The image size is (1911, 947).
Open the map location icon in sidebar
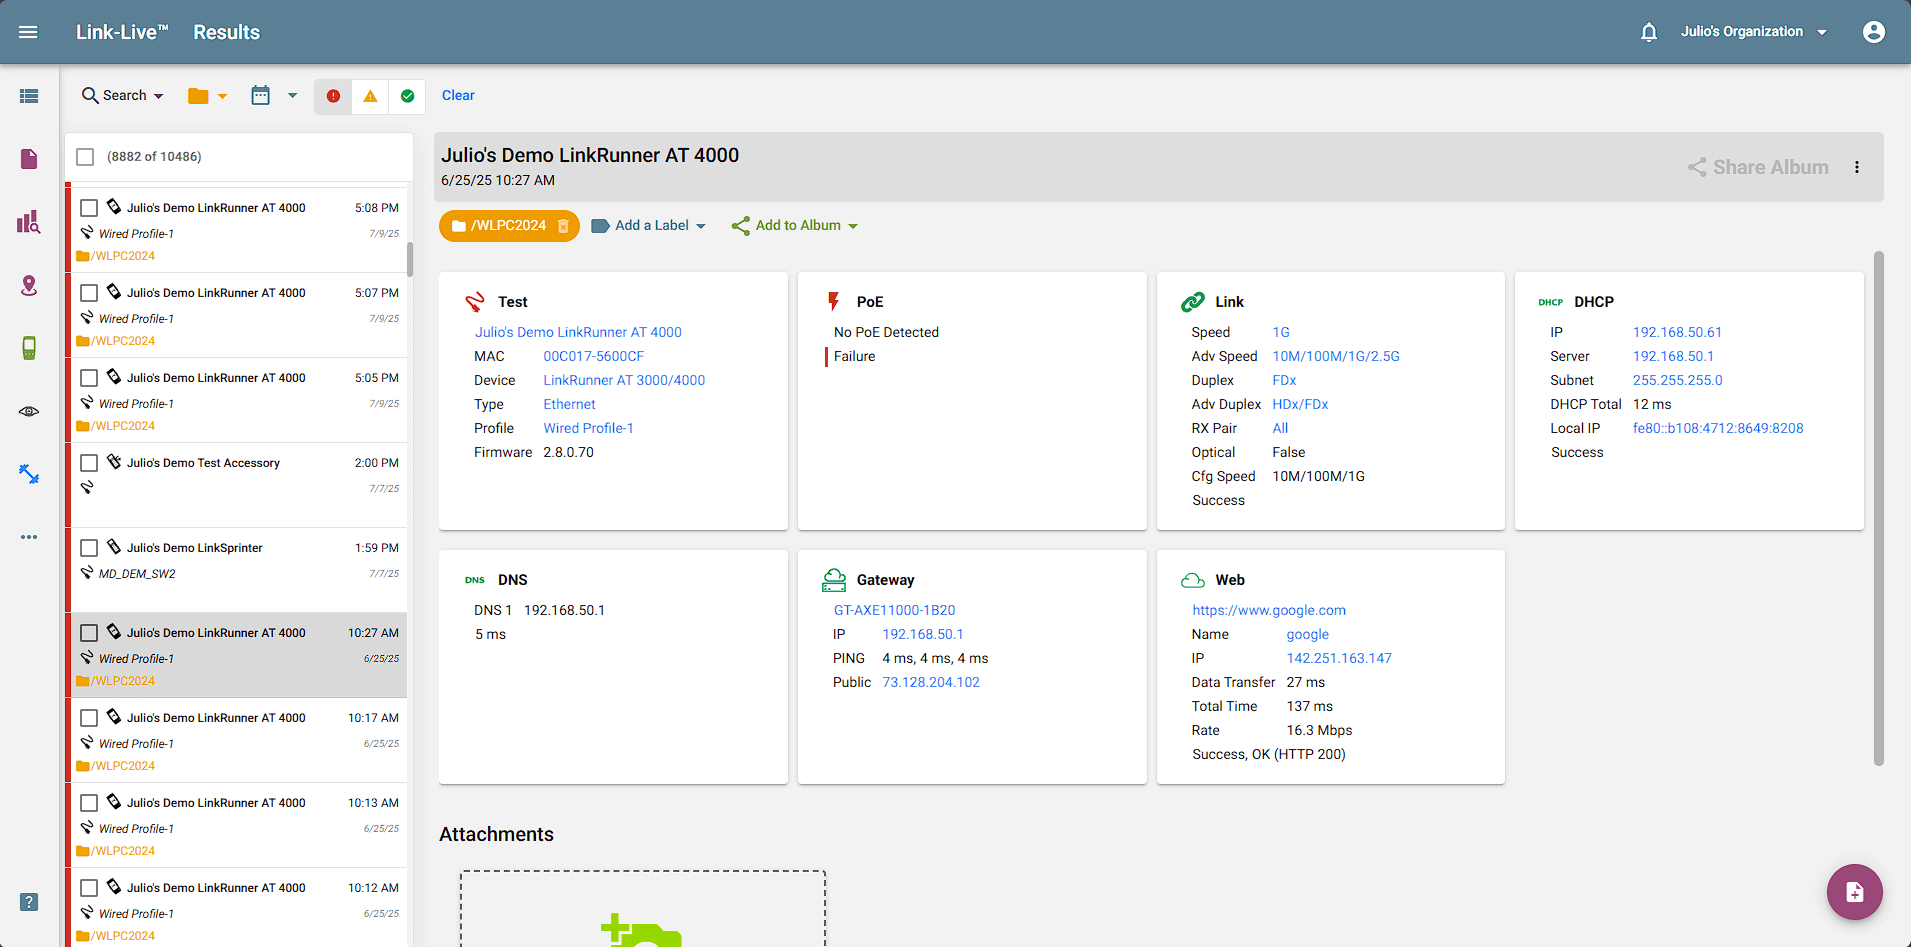29,286
